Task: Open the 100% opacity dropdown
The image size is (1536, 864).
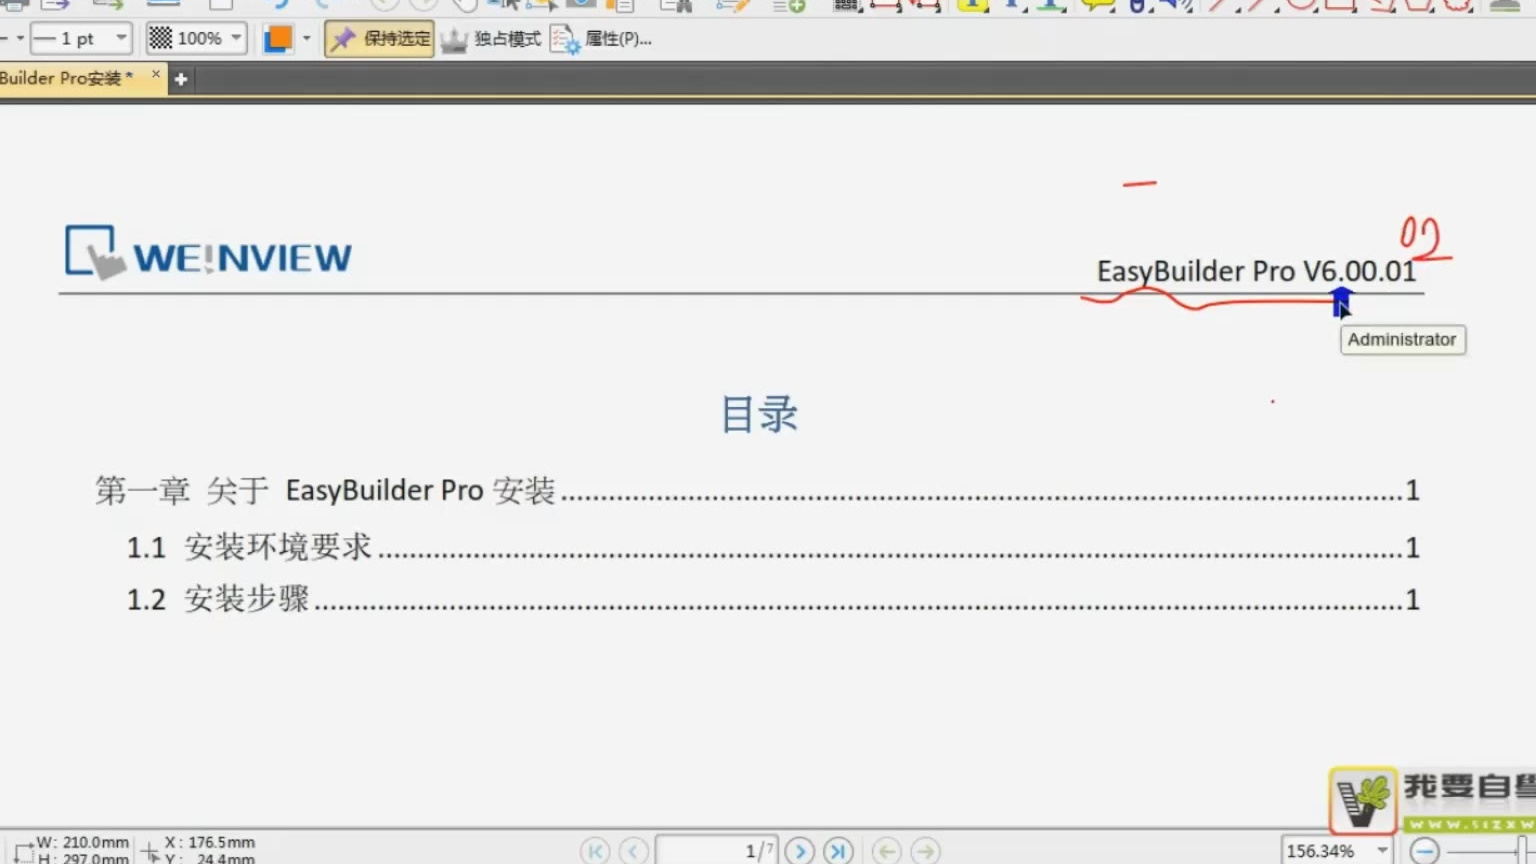Action: [x=196, y=39]
